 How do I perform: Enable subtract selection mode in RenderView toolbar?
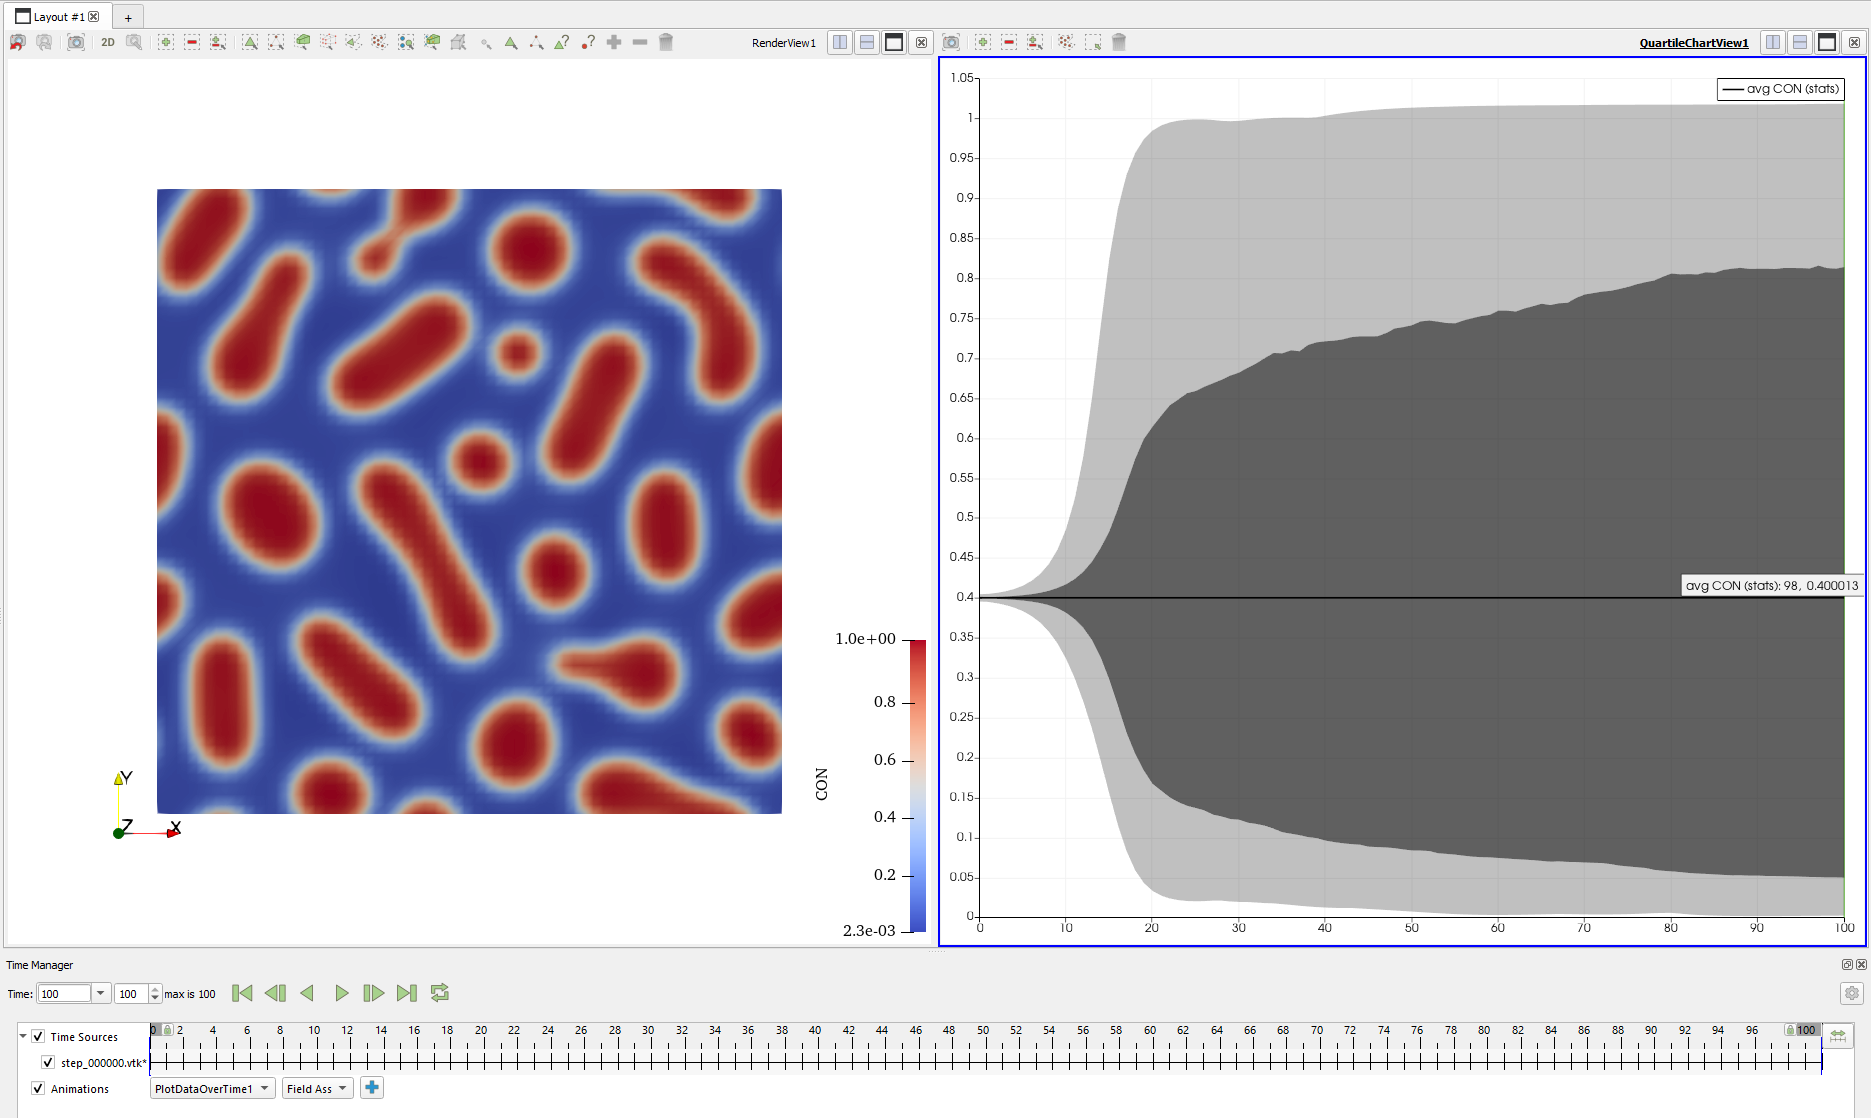(x=192, y=42)
